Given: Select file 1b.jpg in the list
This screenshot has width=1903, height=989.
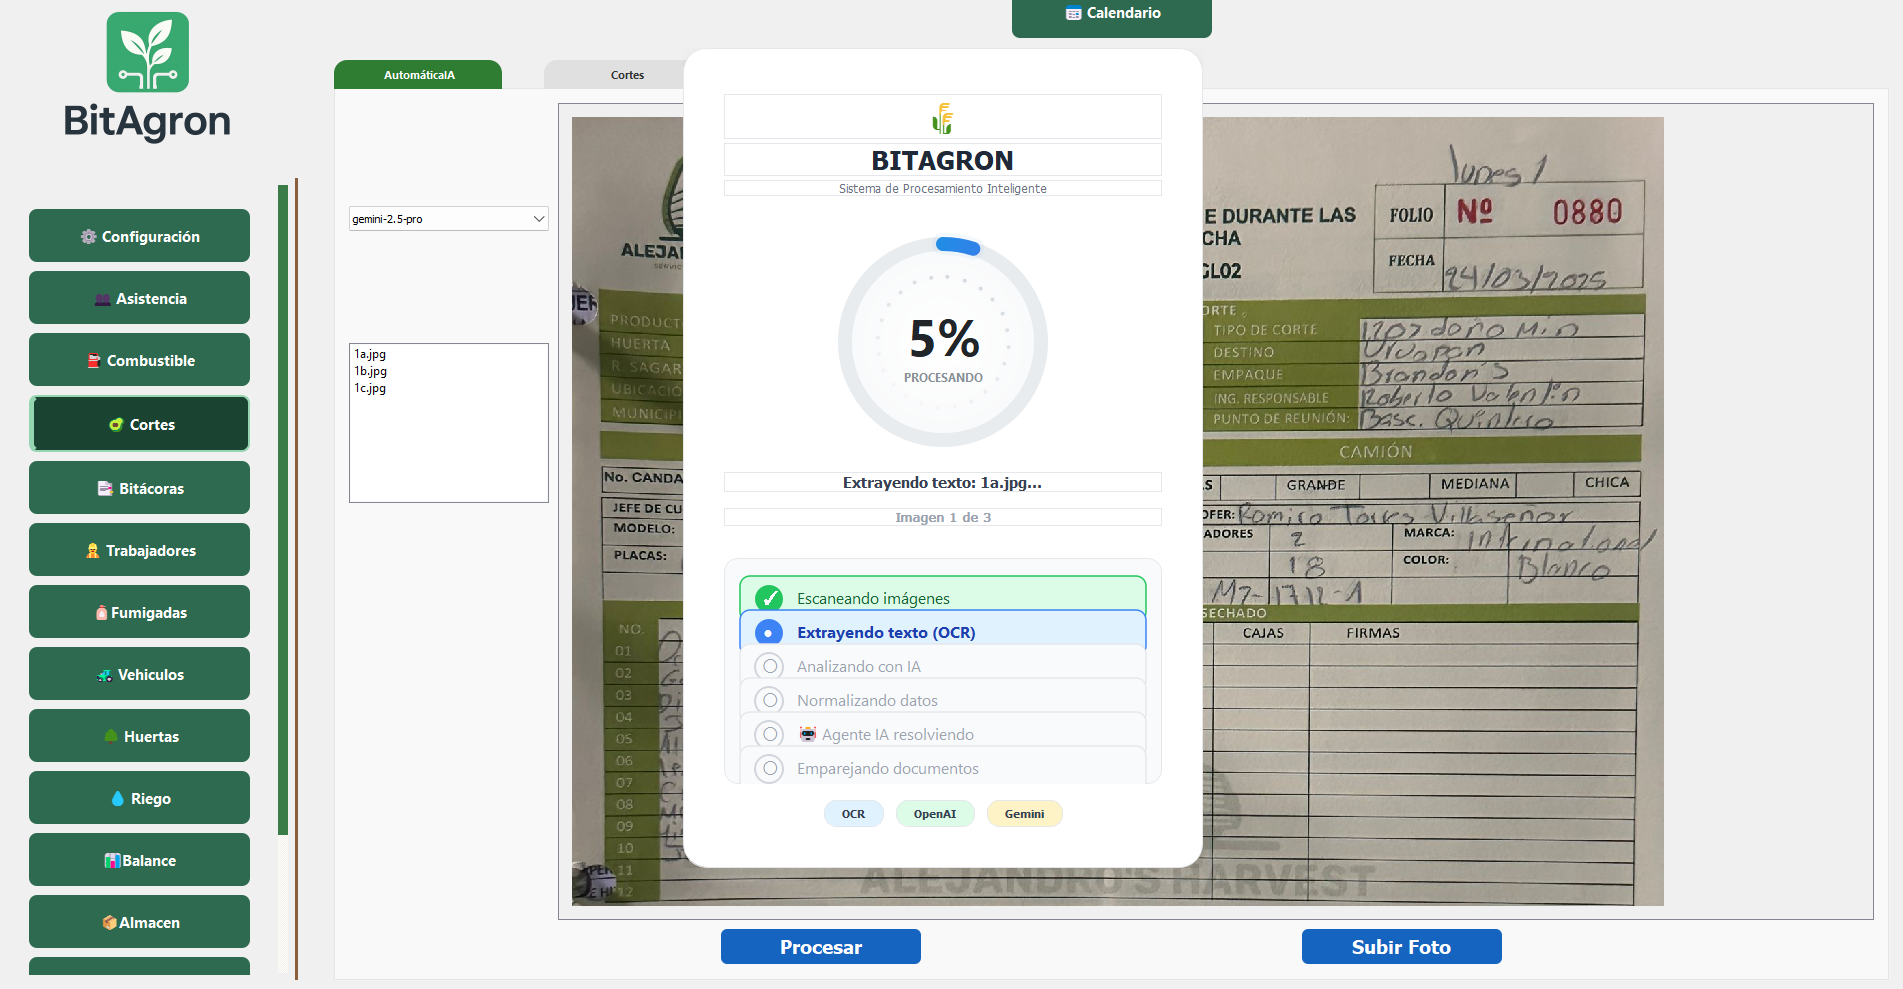Looking at the screenshot, I should click(370, 371).
